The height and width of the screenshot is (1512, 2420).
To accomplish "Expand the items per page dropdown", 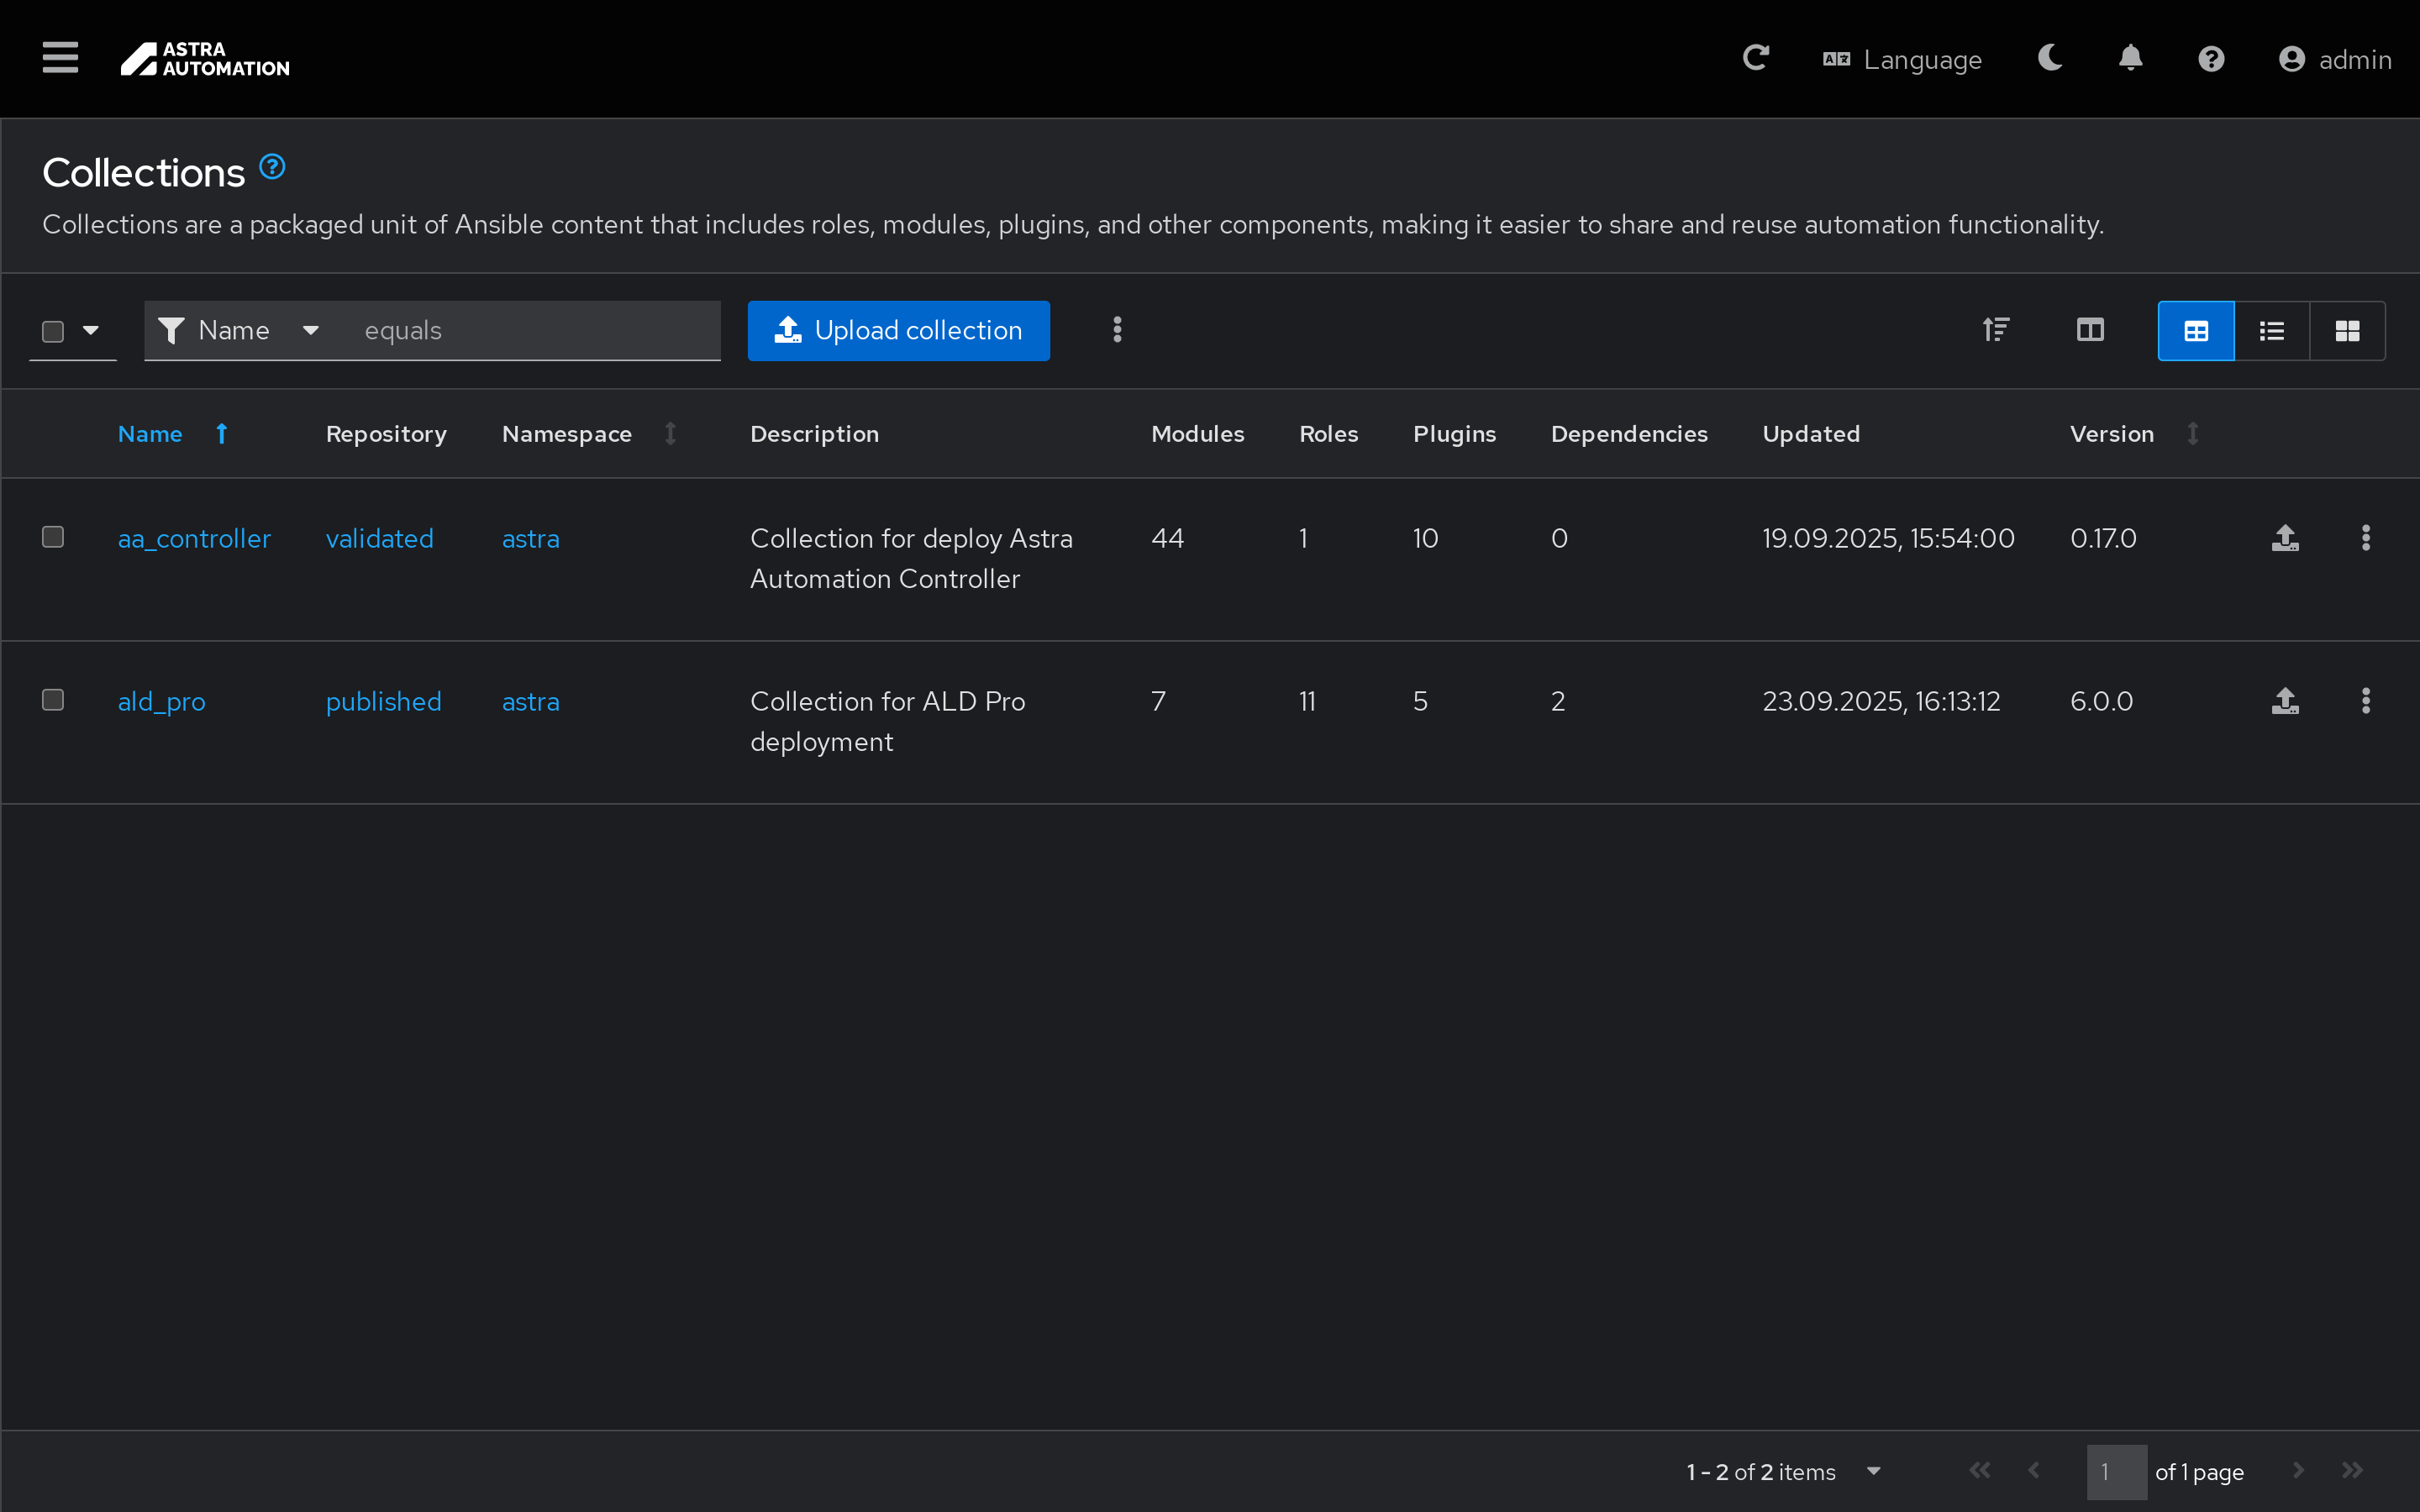I will click(1873, 1471).
